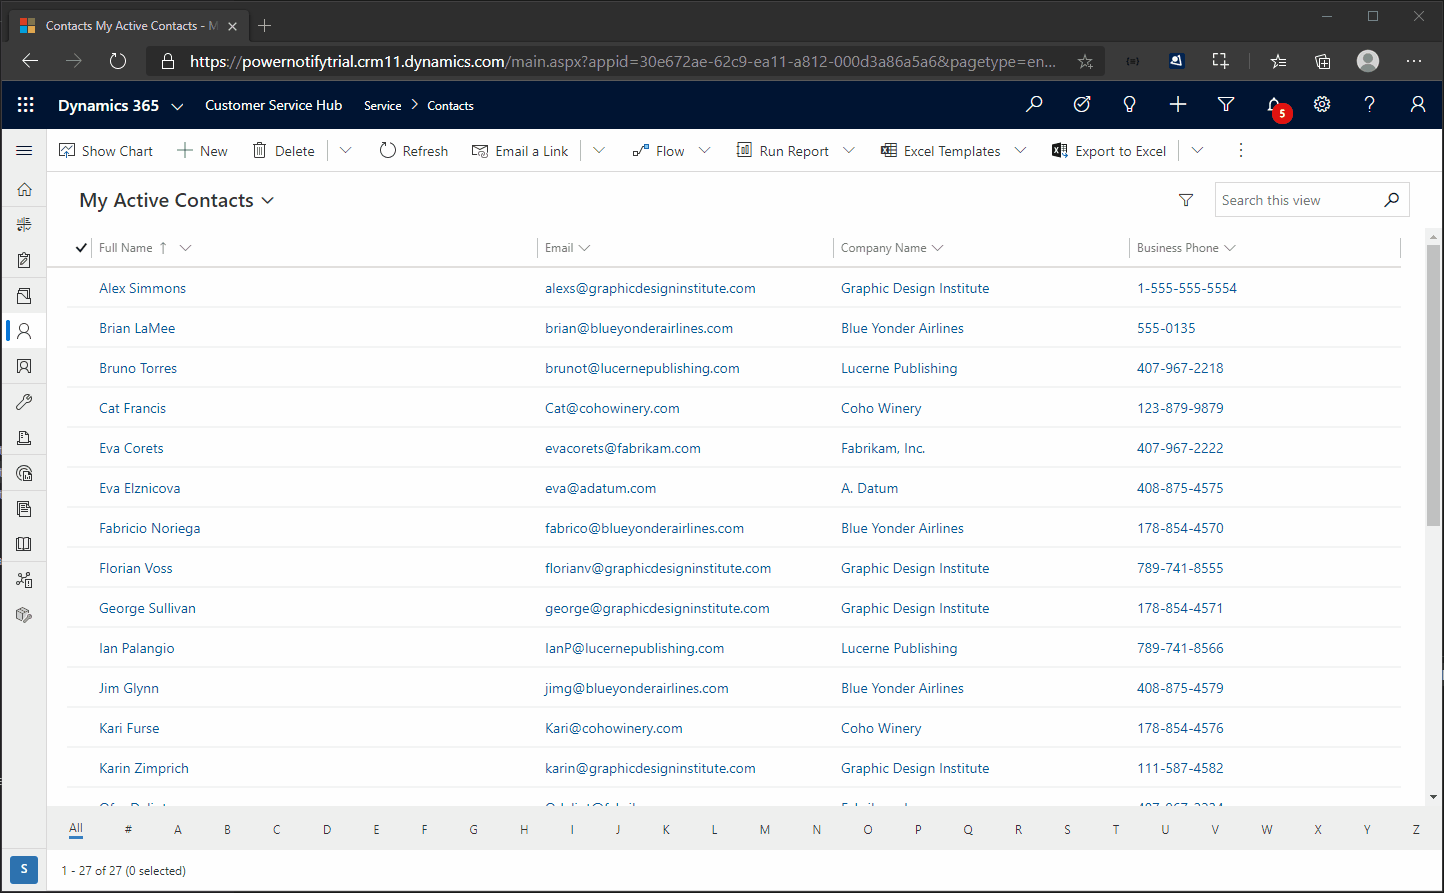Open Help via the question mark icon
Image resolution: width=1444 pixels, height=893 pixels.
[1369, 104]
